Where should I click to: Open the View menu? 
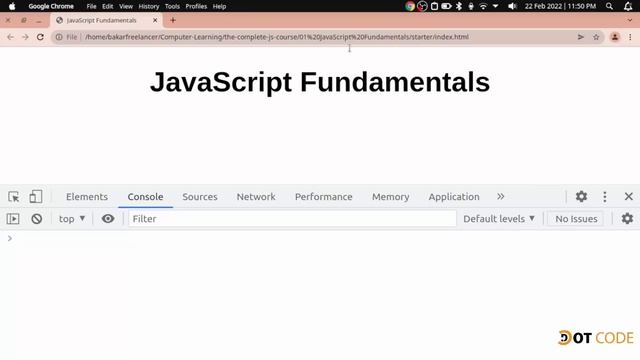[x=126, y=6]
